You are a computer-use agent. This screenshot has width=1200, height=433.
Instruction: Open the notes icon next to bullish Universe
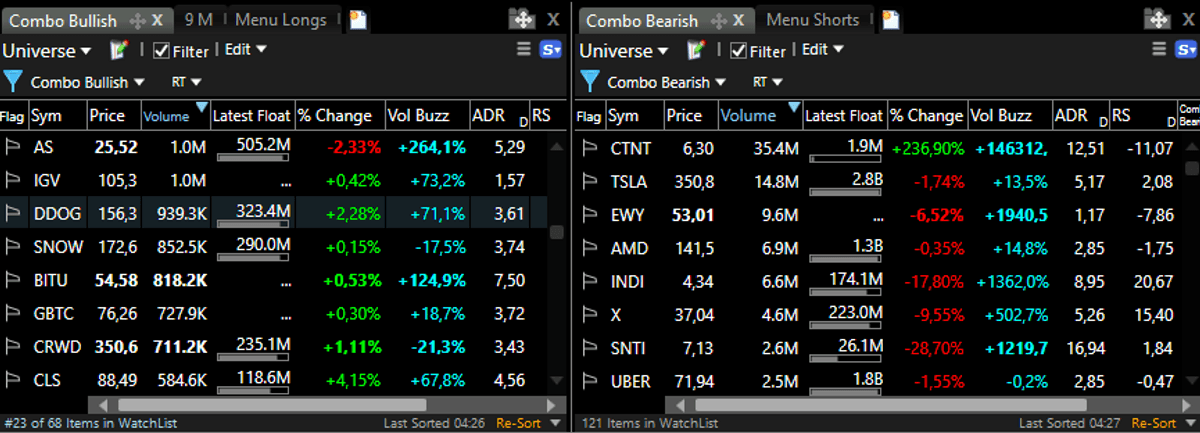[119, 50]
